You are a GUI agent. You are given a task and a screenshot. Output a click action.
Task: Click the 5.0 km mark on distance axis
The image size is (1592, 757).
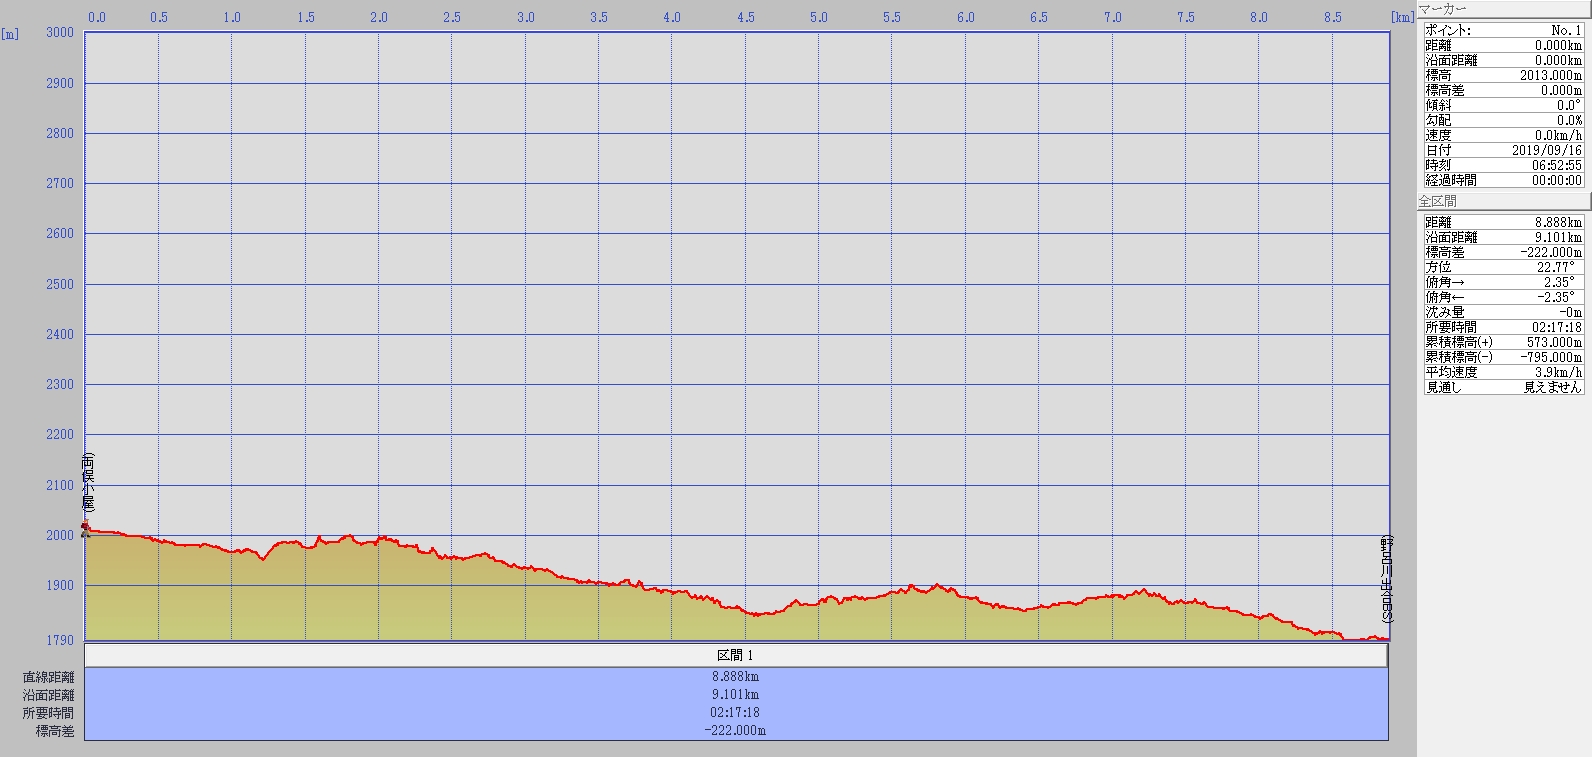click(819, 17)
